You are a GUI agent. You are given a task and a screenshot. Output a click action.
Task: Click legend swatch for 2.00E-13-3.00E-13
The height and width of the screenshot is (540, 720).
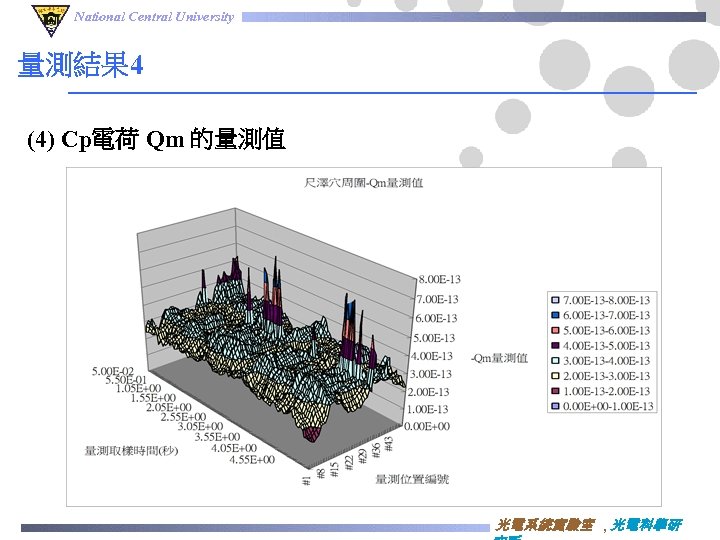(x=555, y=376)
